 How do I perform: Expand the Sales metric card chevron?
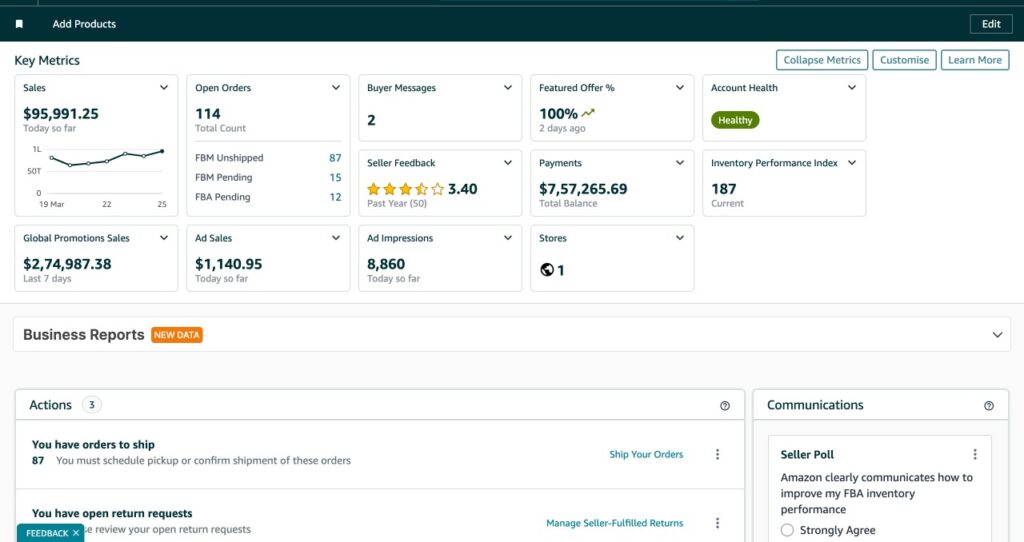(164, 88)
